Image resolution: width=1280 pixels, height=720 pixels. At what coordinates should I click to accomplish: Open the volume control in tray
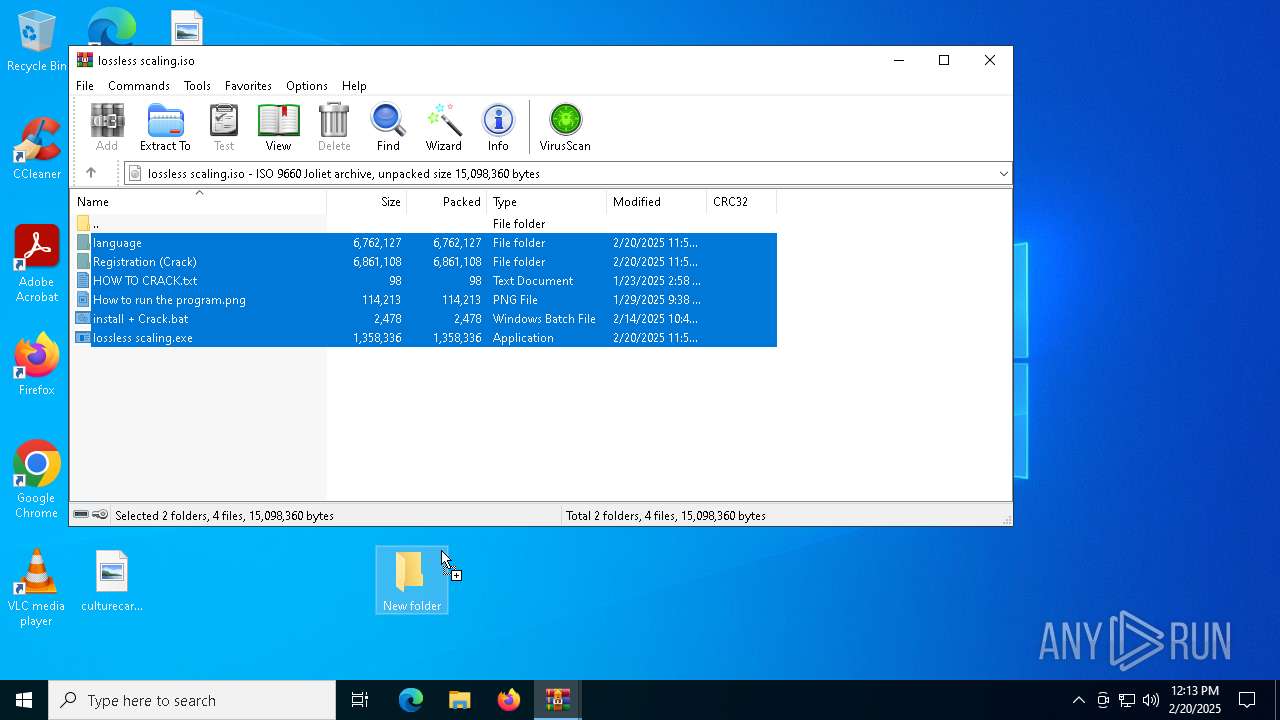click(x=1151, y=700)
